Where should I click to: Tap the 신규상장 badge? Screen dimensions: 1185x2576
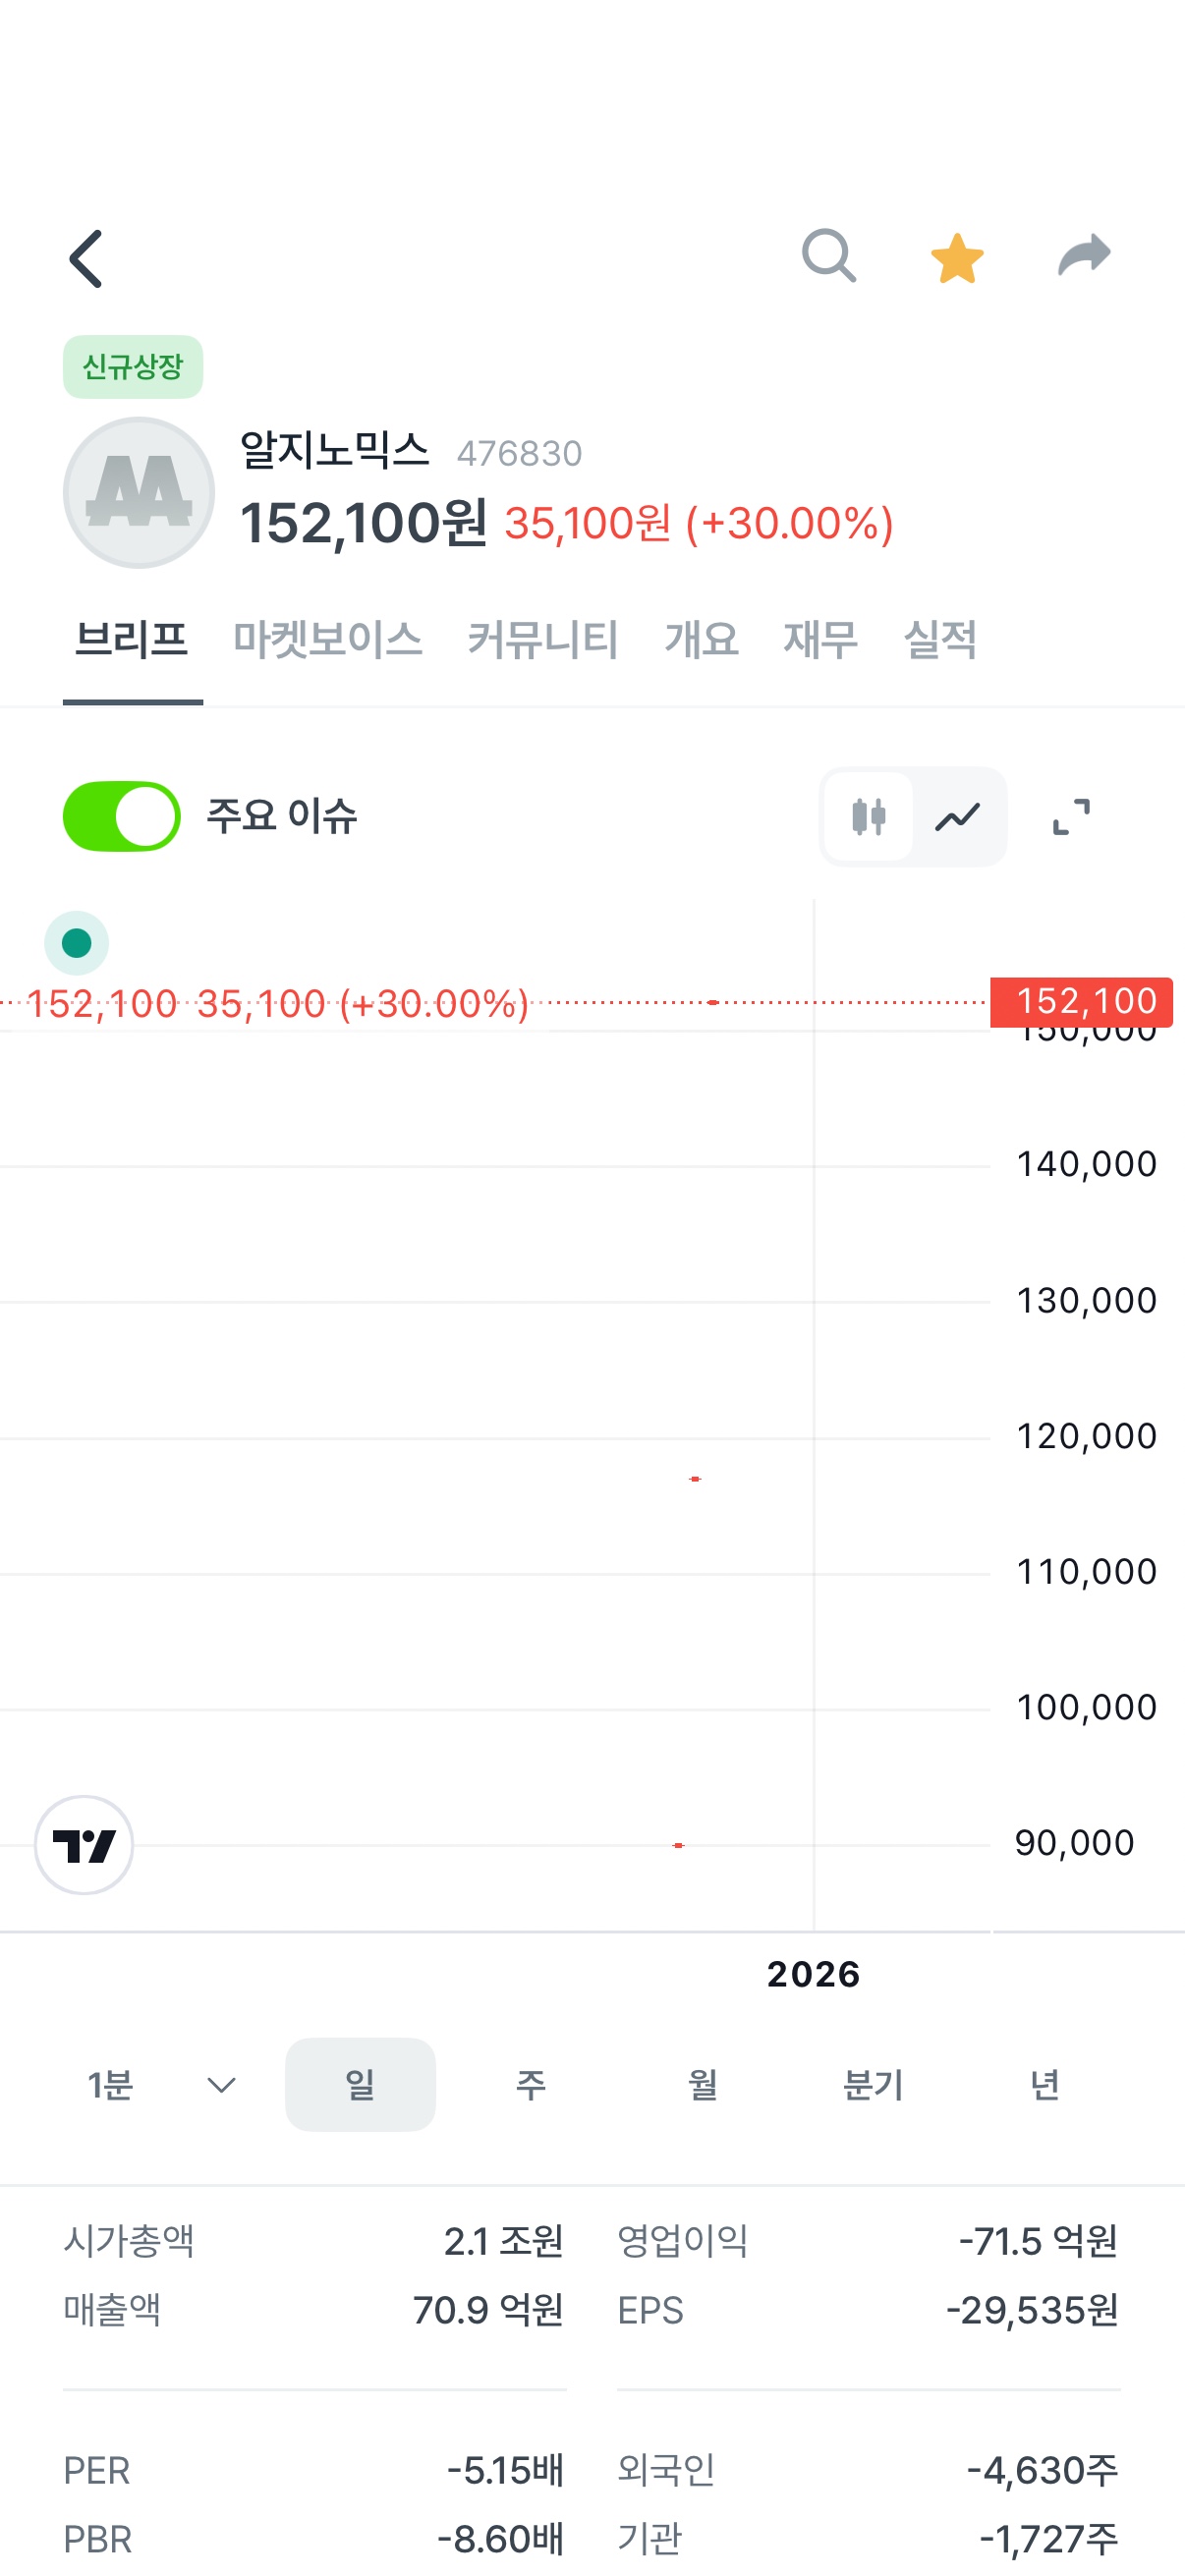click(x=133, y=367)
